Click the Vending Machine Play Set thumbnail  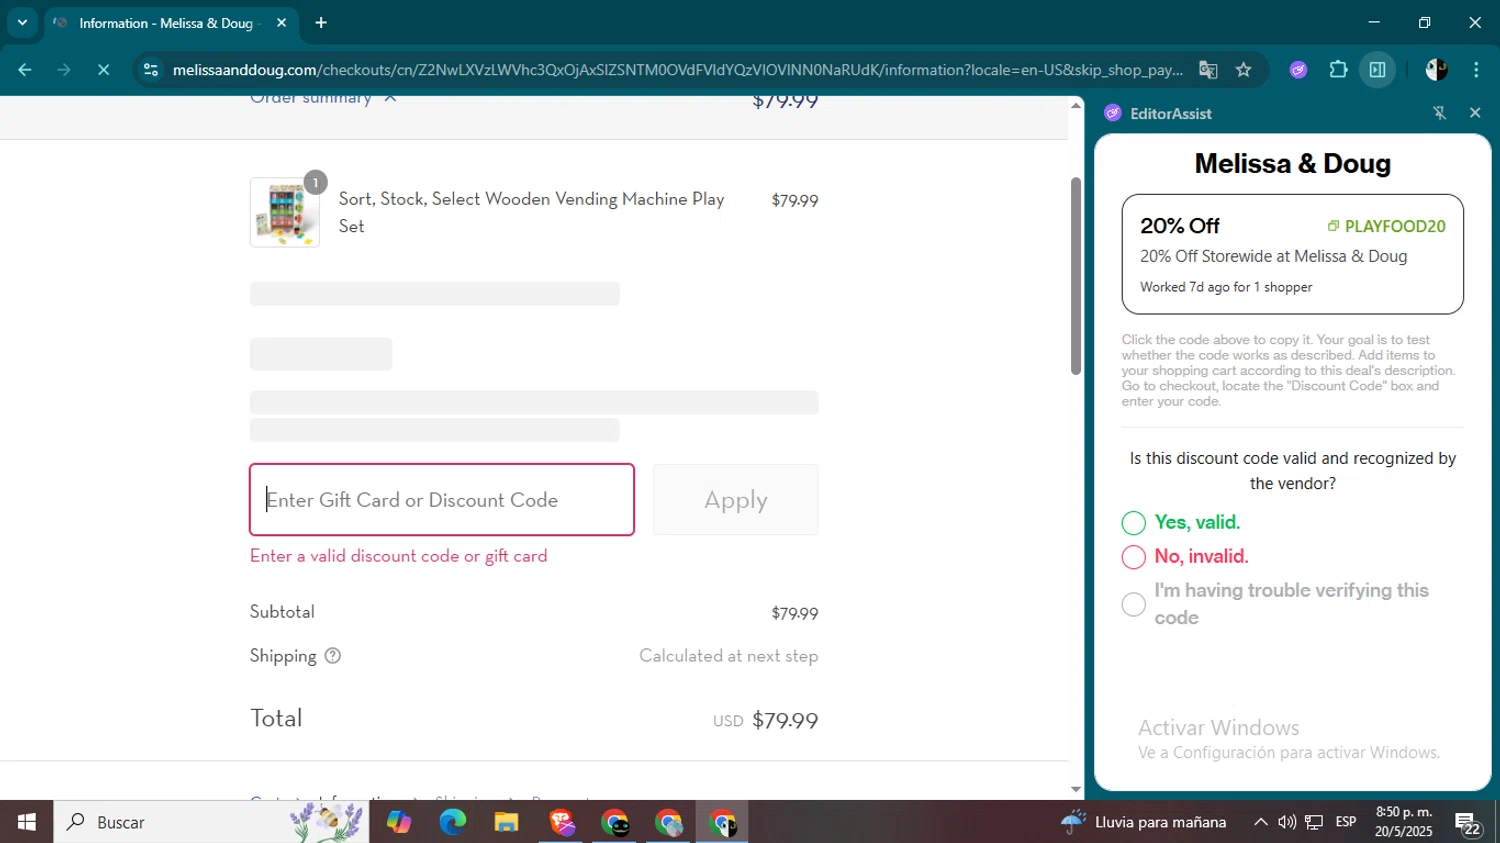[285, 212]
